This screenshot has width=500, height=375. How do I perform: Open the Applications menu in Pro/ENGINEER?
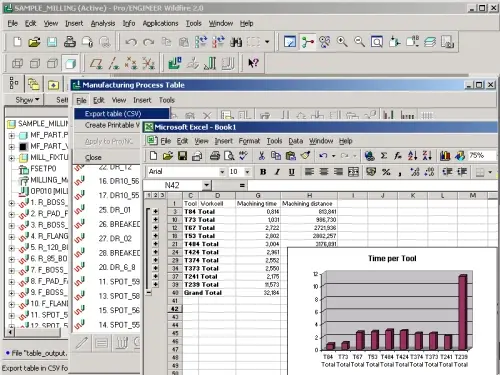pos(160,23)
